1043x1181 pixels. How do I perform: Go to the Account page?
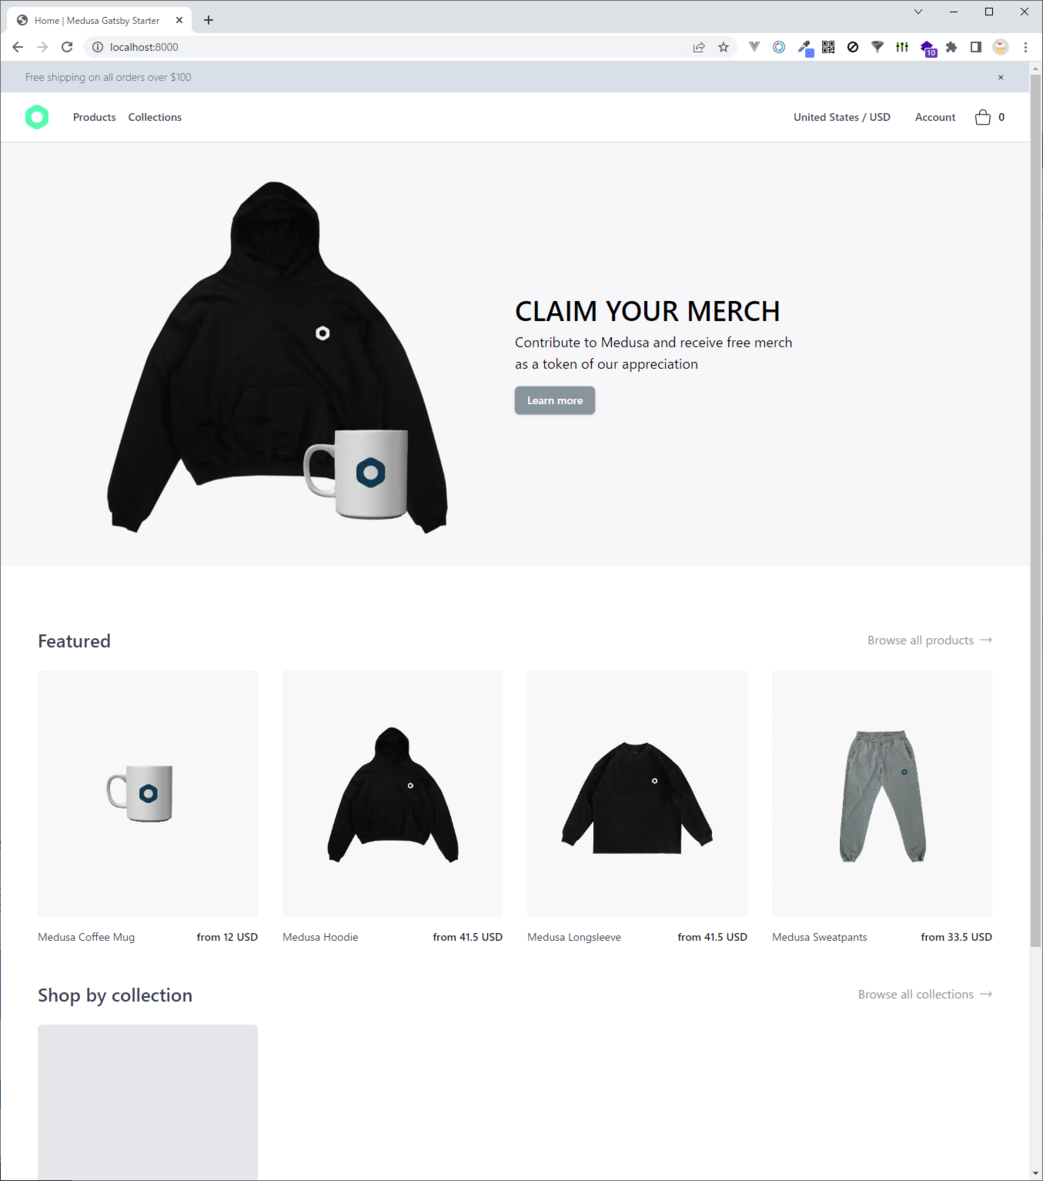[935, 117]
